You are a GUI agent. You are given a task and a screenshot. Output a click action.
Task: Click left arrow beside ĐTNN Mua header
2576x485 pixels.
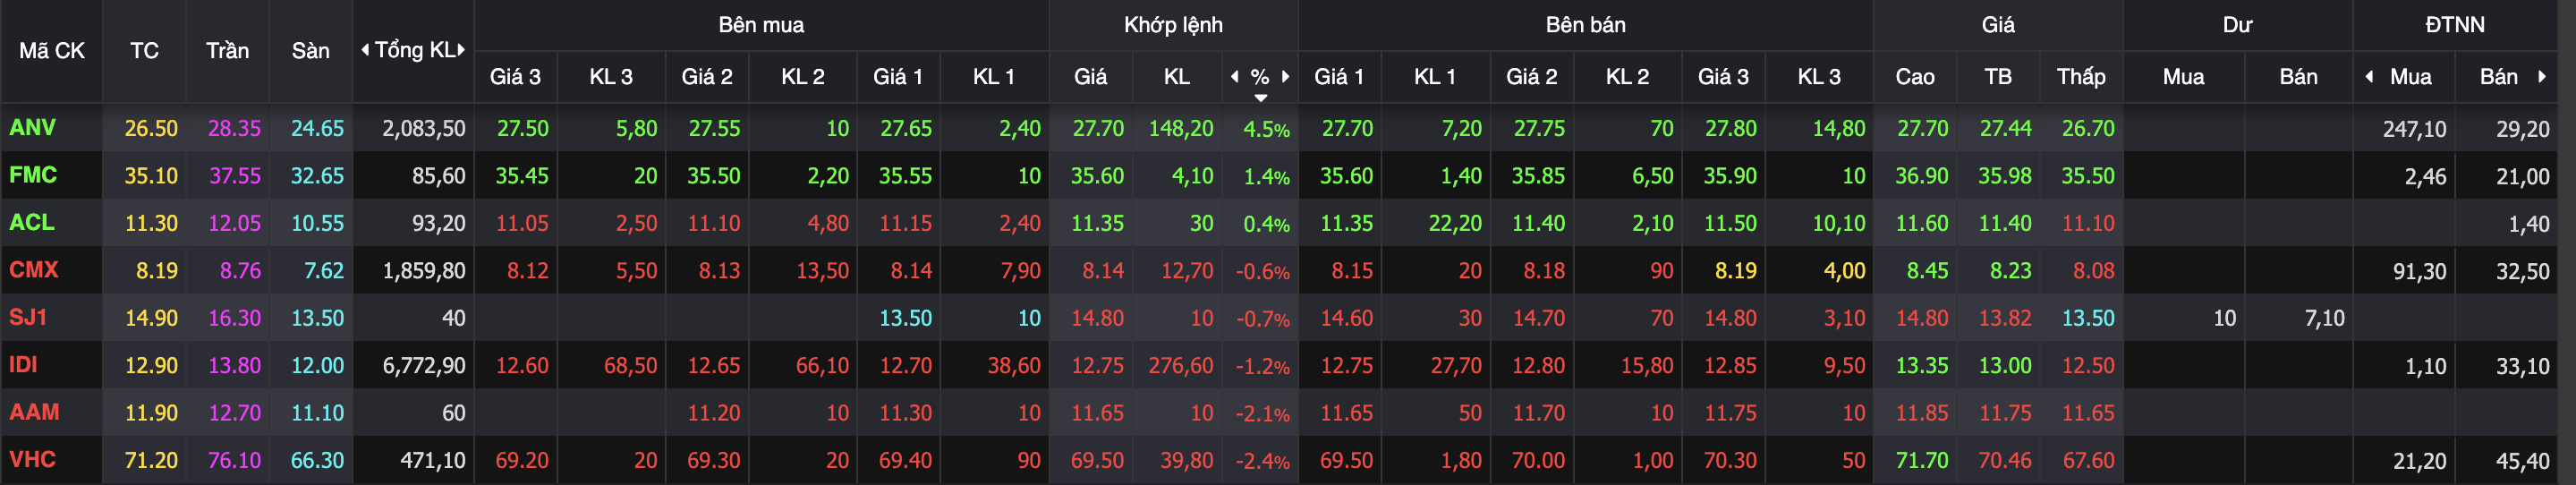(x=2369, y=76)
